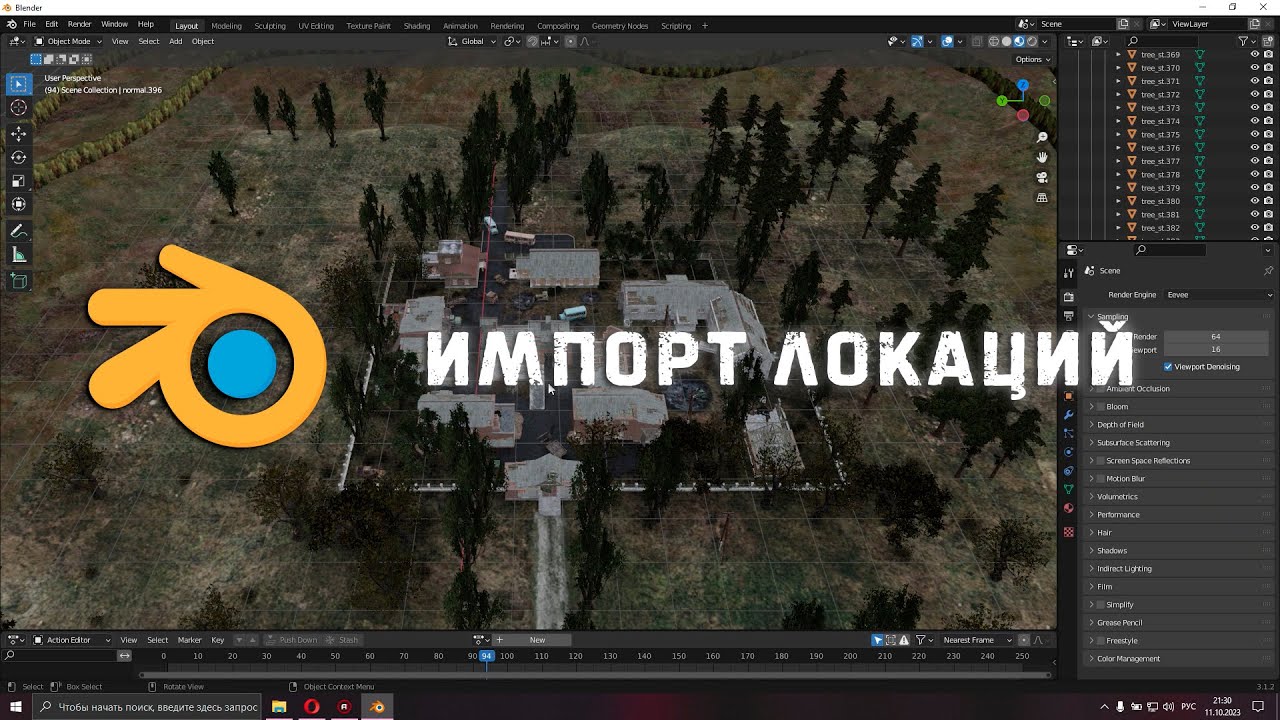
Task: Click the Stash button
Action: [x=343, y=640]
